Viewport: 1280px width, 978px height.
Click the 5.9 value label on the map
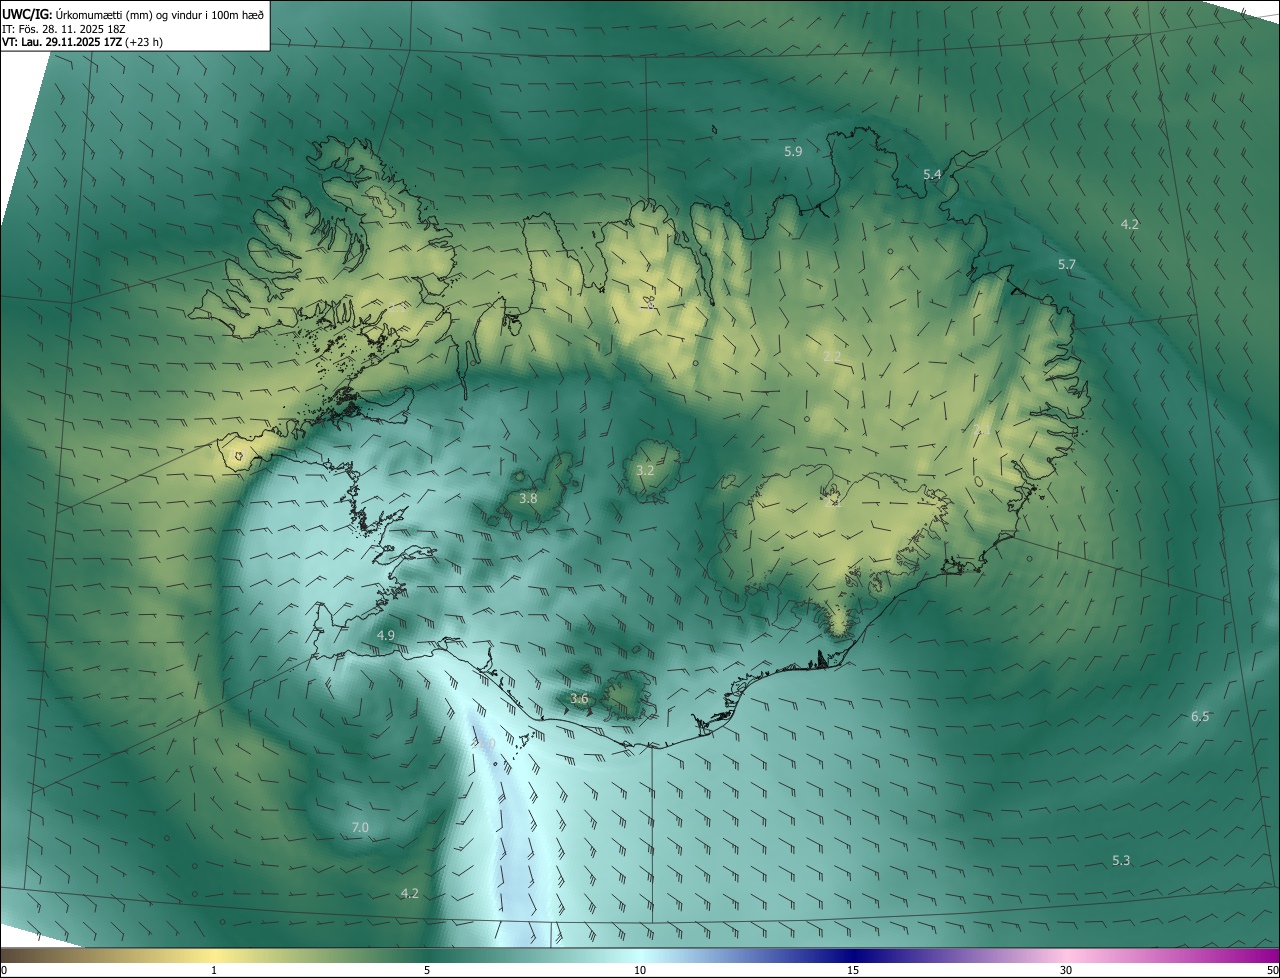[793, 152]
